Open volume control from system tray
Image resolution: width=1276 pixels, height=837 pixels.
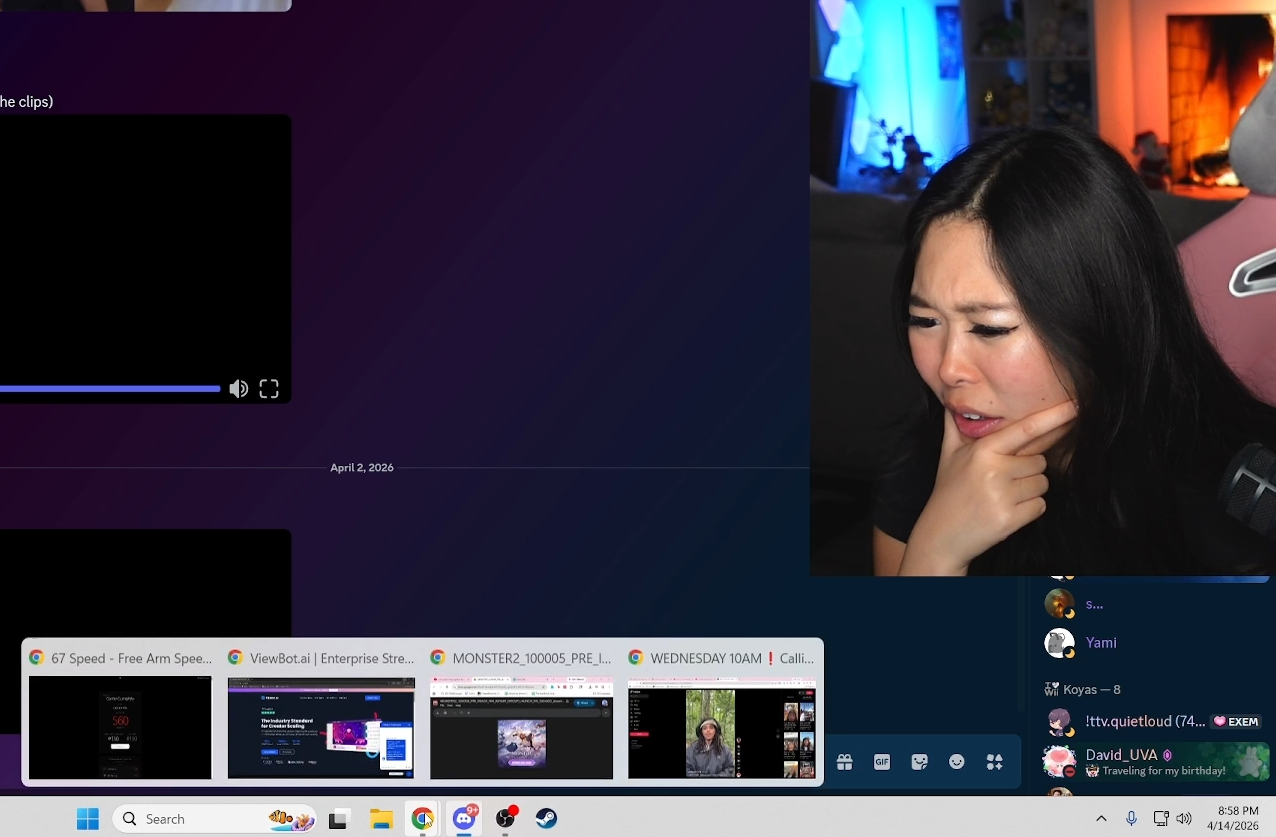(1185, 819)
